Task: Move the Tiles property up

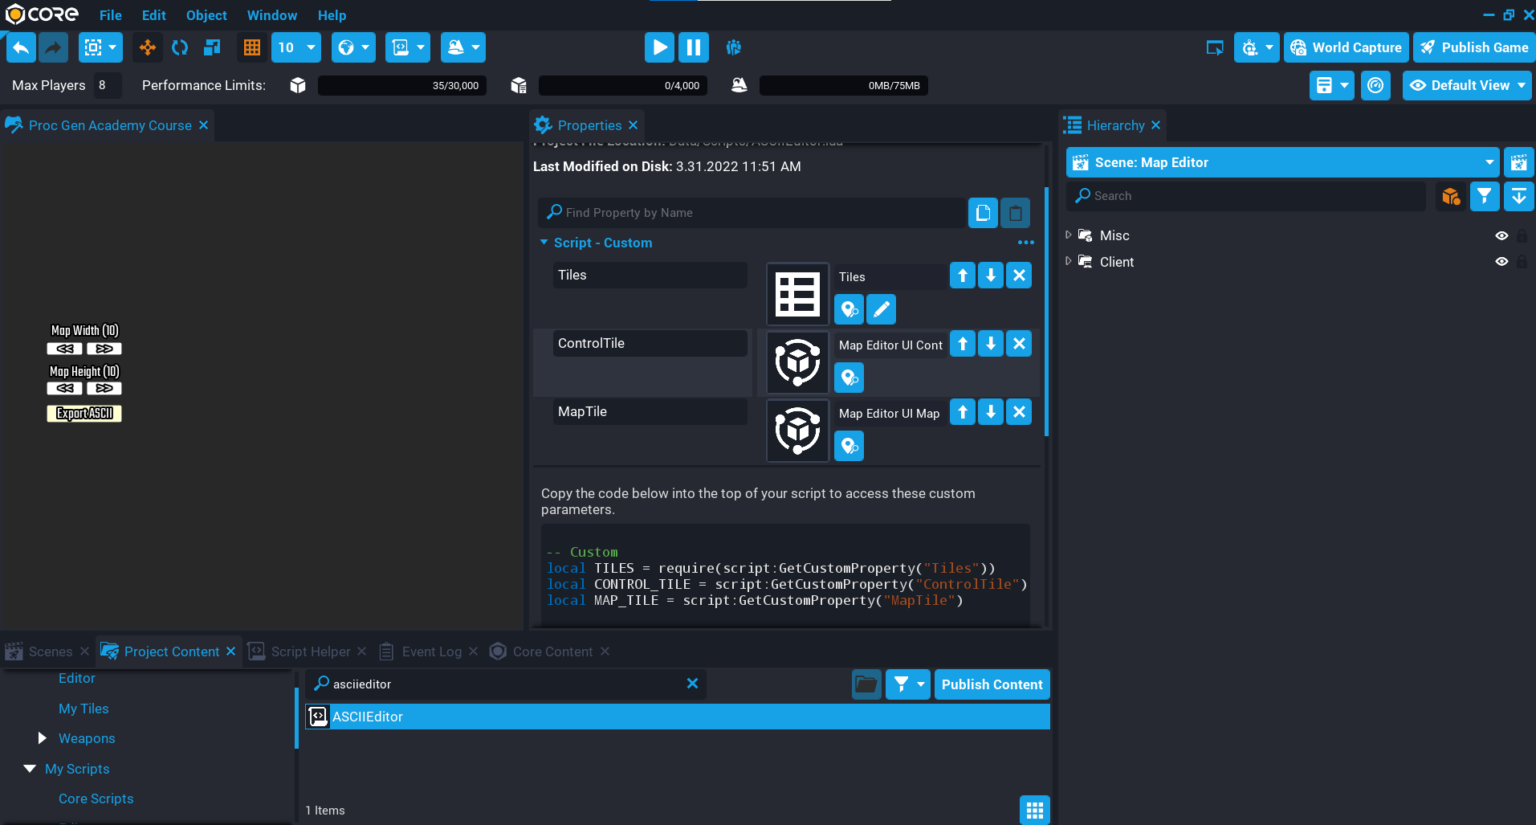Action: 962,275
